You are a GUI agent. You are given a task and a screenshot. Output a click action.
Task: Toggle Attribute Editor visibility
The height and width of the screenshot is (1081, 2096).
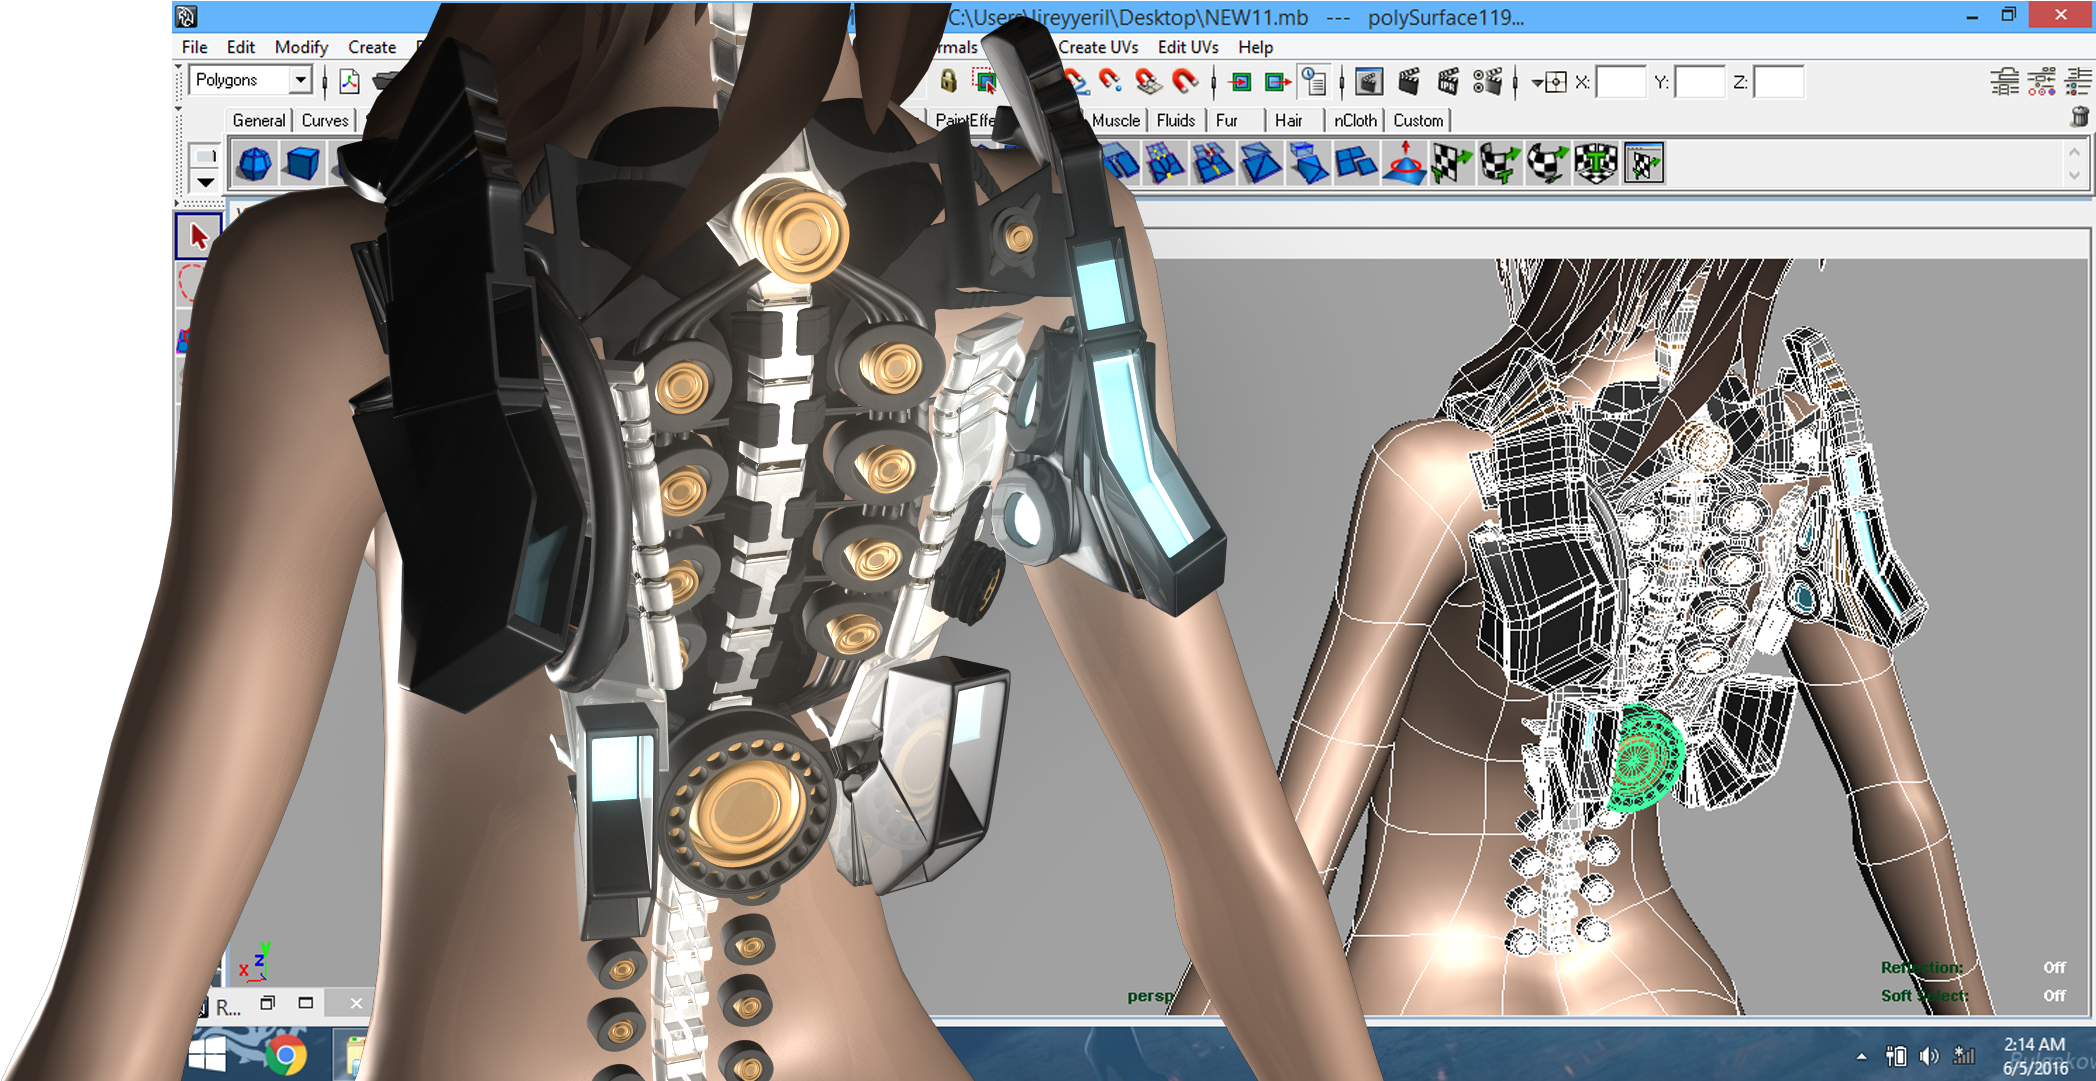click(x=2005, y=82)
